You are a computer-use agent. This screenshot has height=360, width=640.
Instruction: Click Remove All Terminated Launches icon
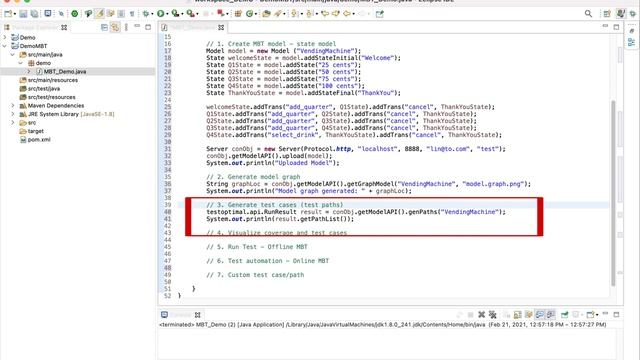click(x=493, y=314)
